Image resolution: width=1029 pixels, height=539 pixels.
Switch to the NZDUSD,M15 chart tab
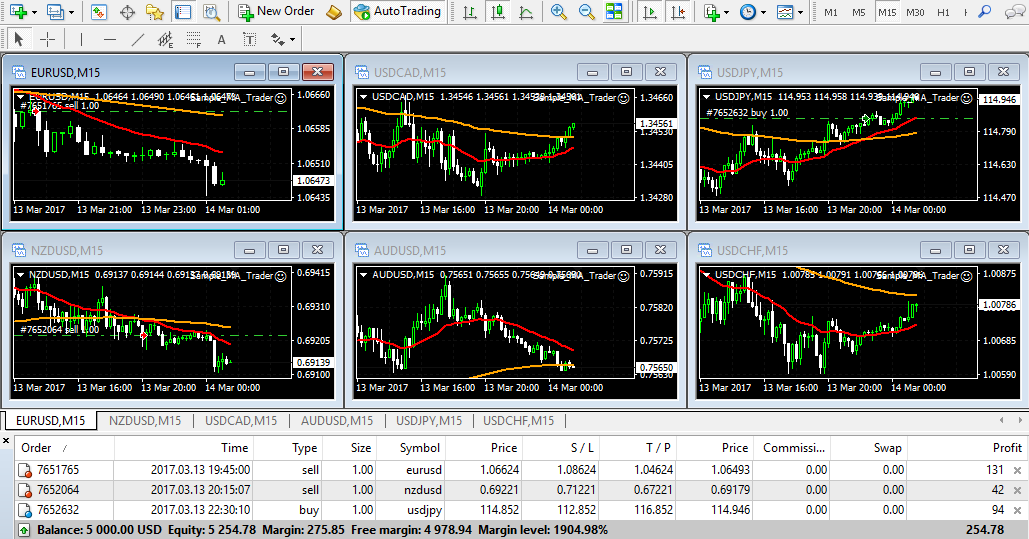tap(145, 421)
